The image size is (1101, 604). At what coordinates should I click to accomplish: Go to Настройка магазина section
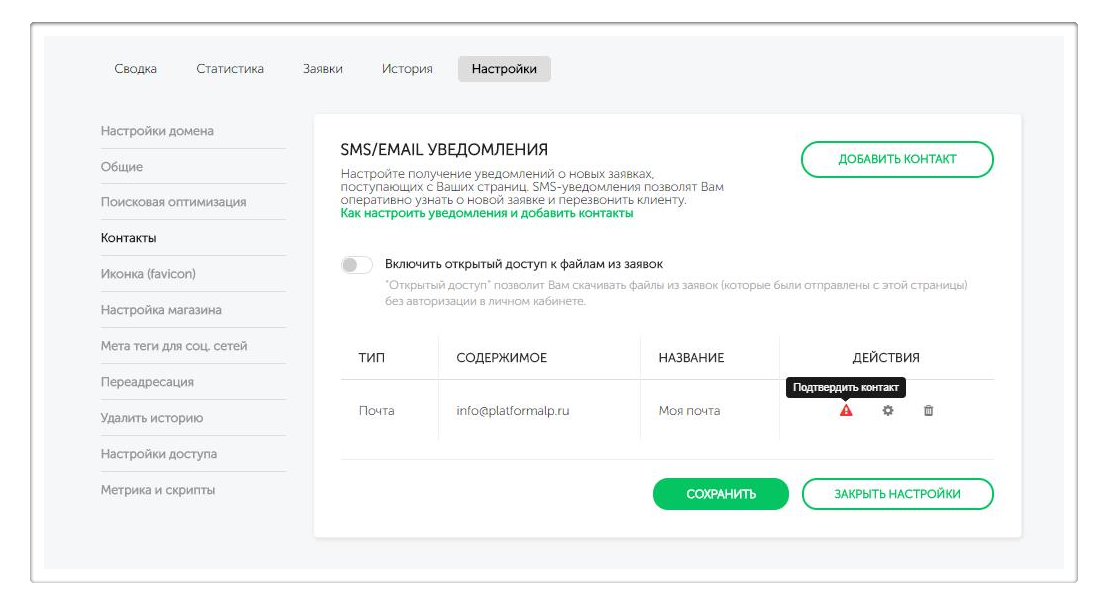click(x=161, y=310)
